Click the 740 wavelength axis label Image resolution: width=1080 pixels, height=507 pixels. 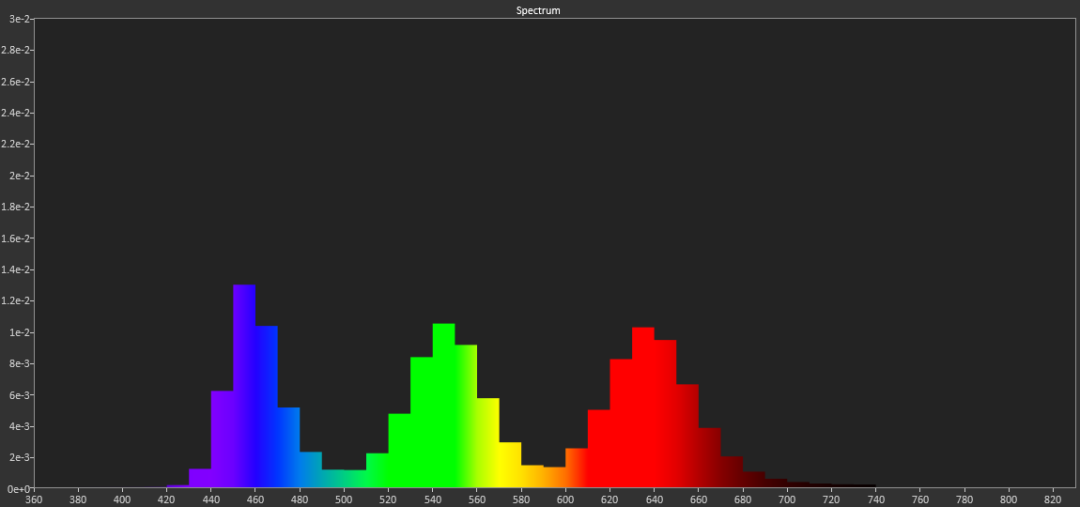(875, 499)
